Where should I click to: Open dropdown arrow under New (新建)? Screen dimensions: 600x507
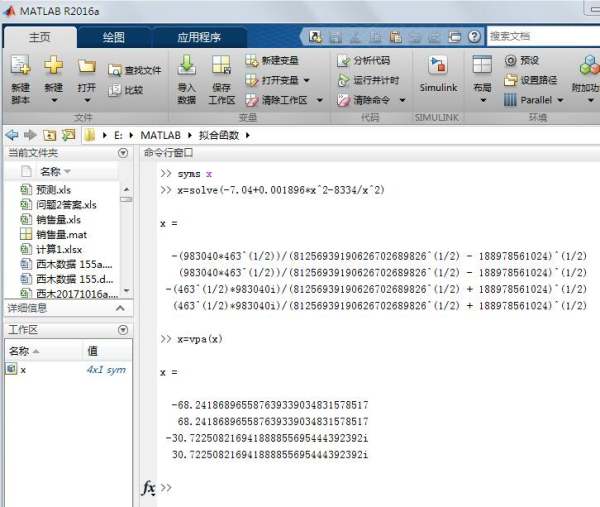tap(54, 101)
